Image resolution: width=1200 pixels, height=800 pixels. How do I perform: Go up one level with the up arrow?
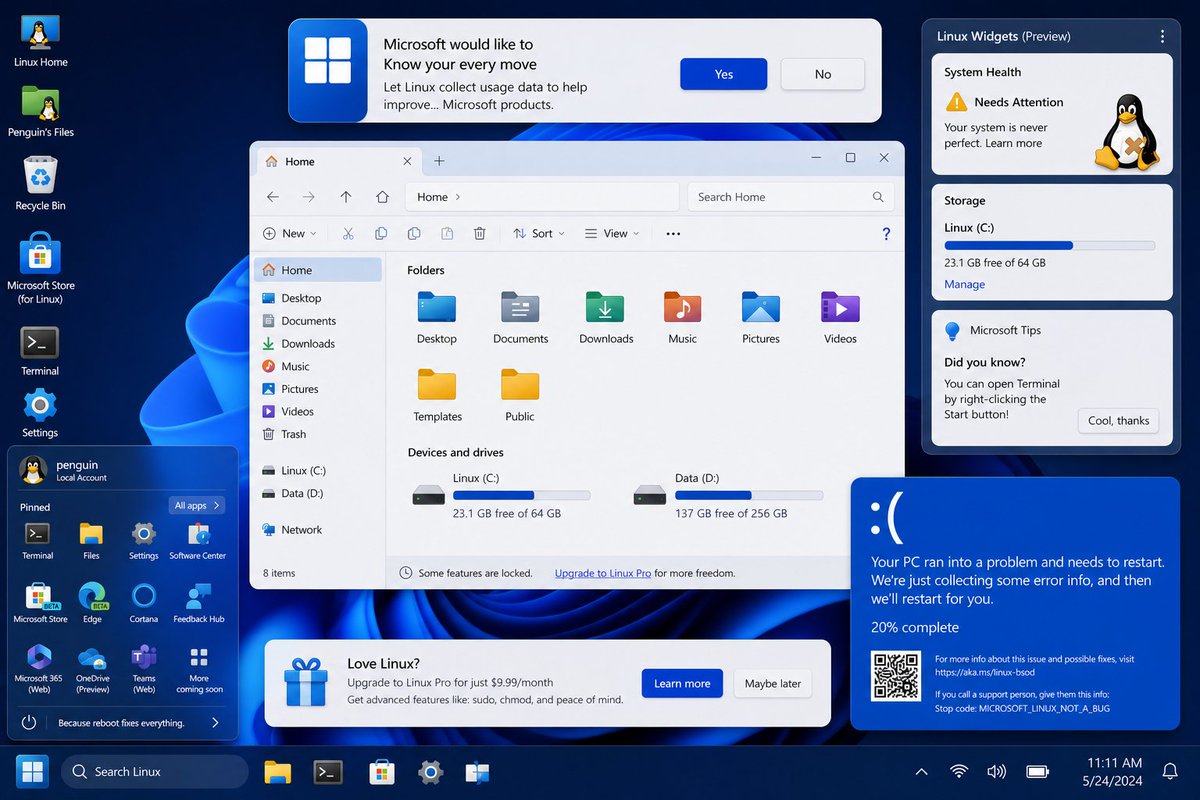click(346, 197)
